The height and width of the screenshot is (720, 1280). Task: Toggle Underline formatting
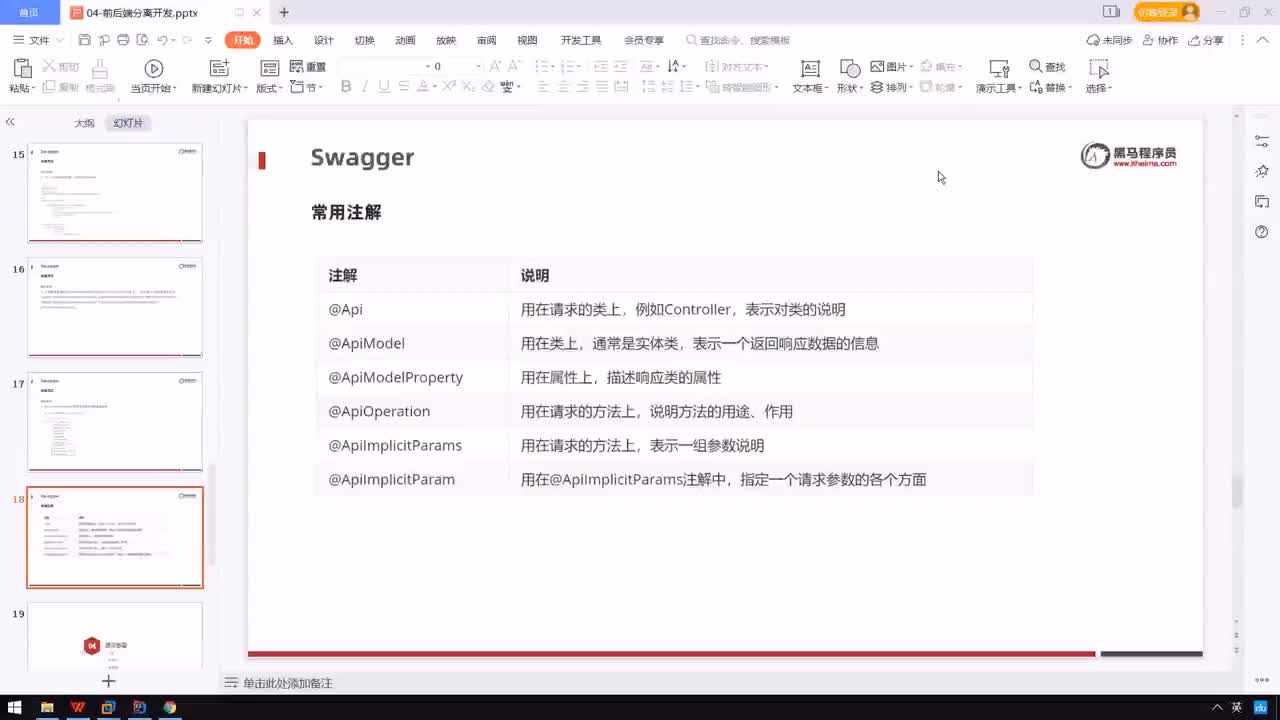point(384,87)
